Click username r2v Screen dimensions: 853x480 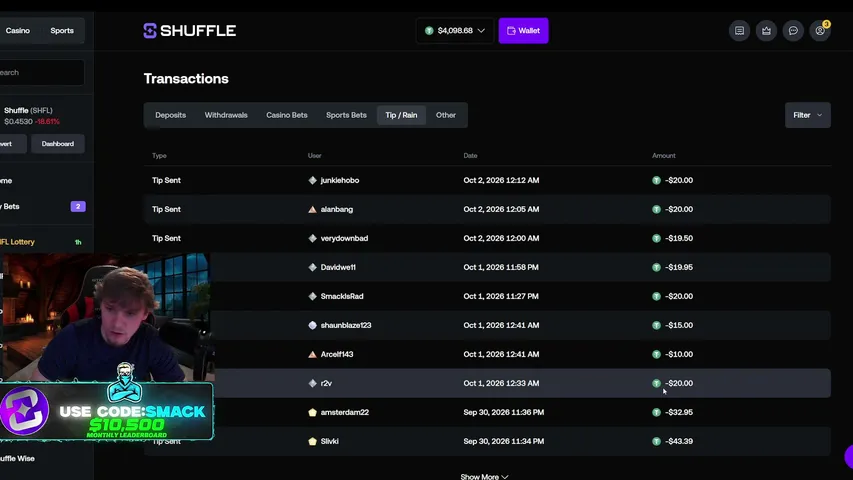pos(326,383)
